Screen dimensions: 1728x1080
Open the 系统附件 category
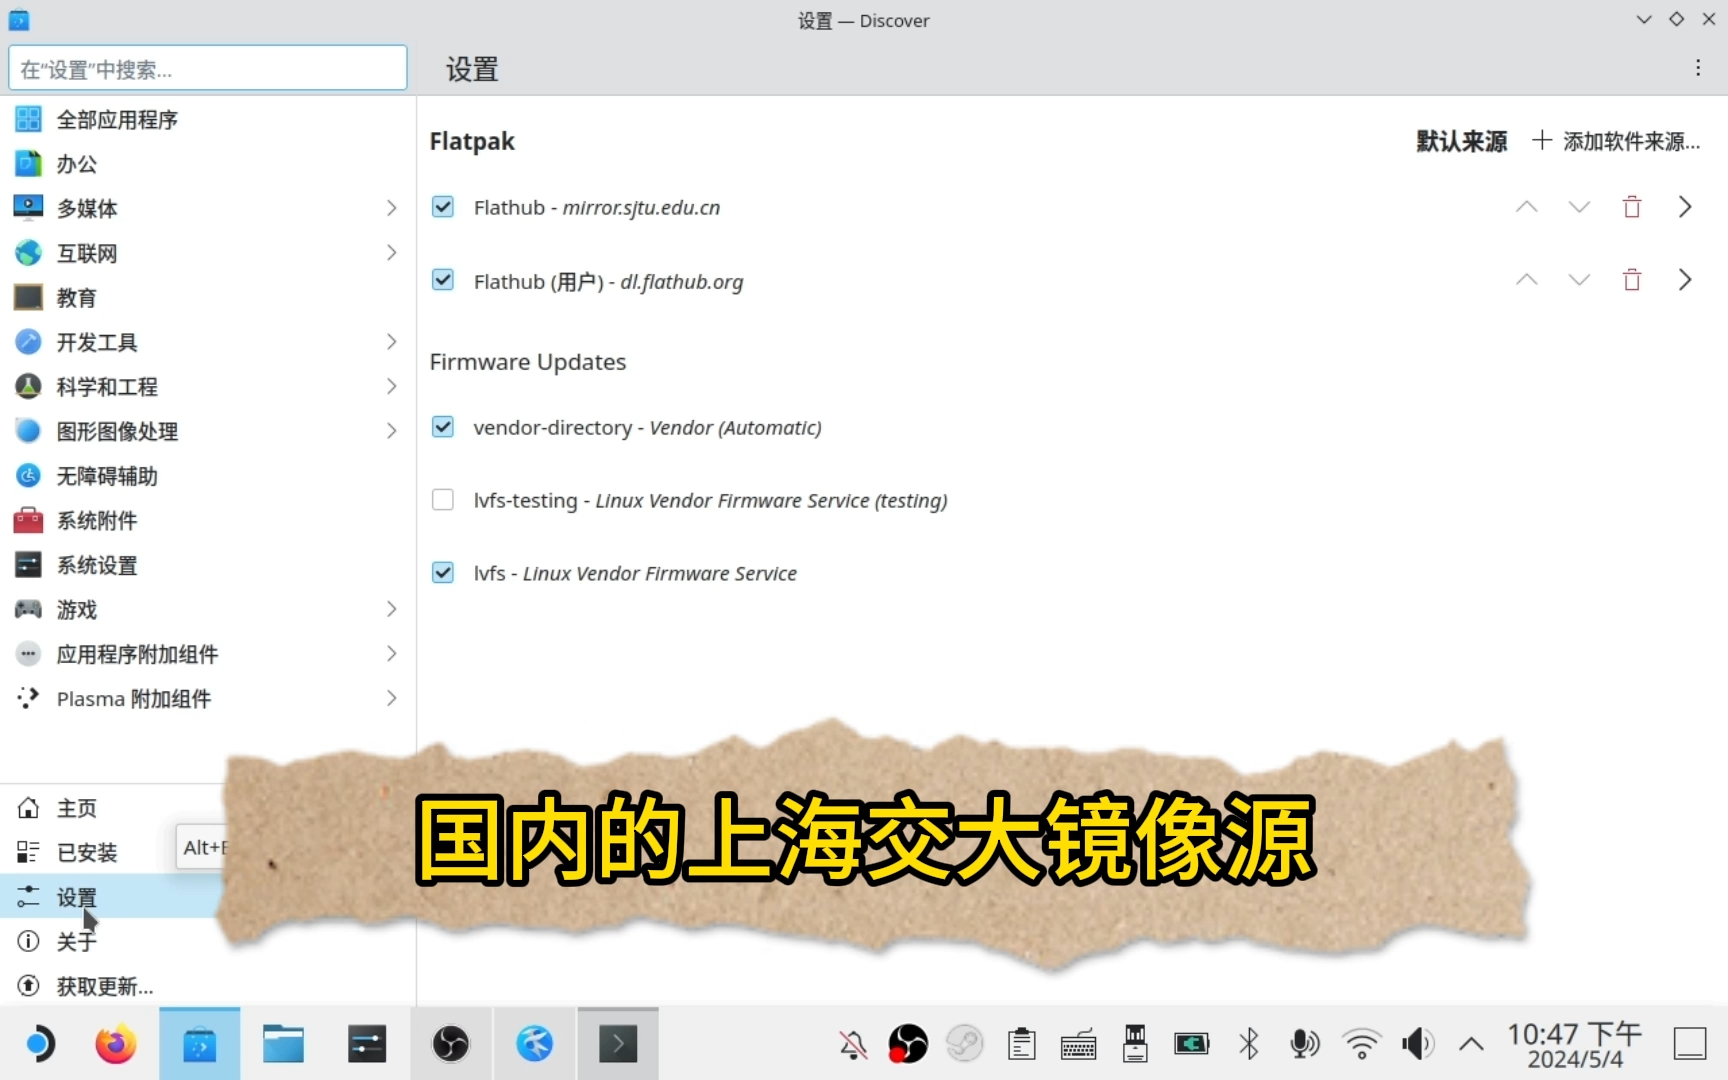[207, 520]
